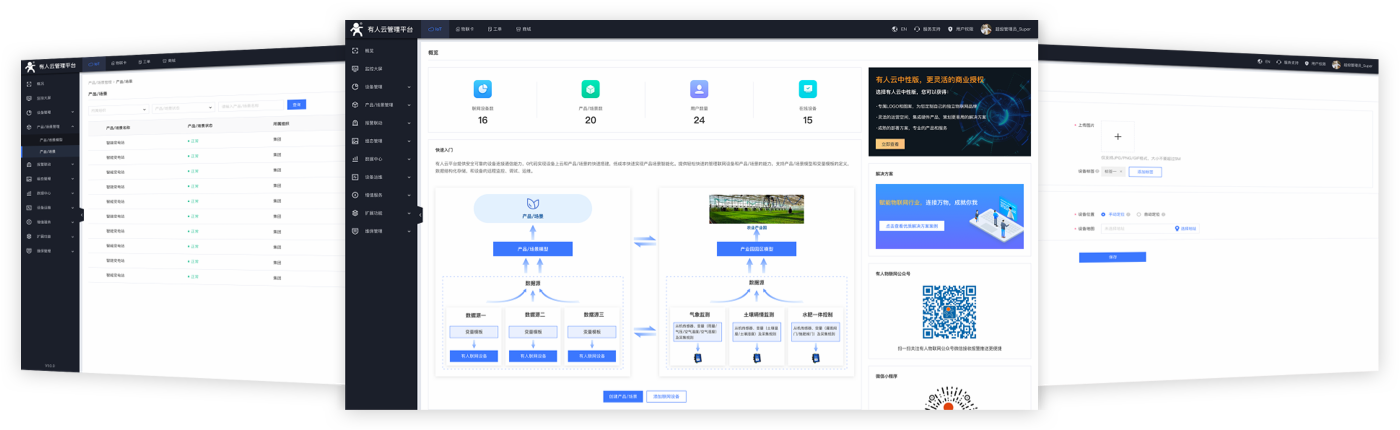Select the 手动定位 radio button
The width and height of the screenshot is (1400, 430).
(x=1103, y=214)
